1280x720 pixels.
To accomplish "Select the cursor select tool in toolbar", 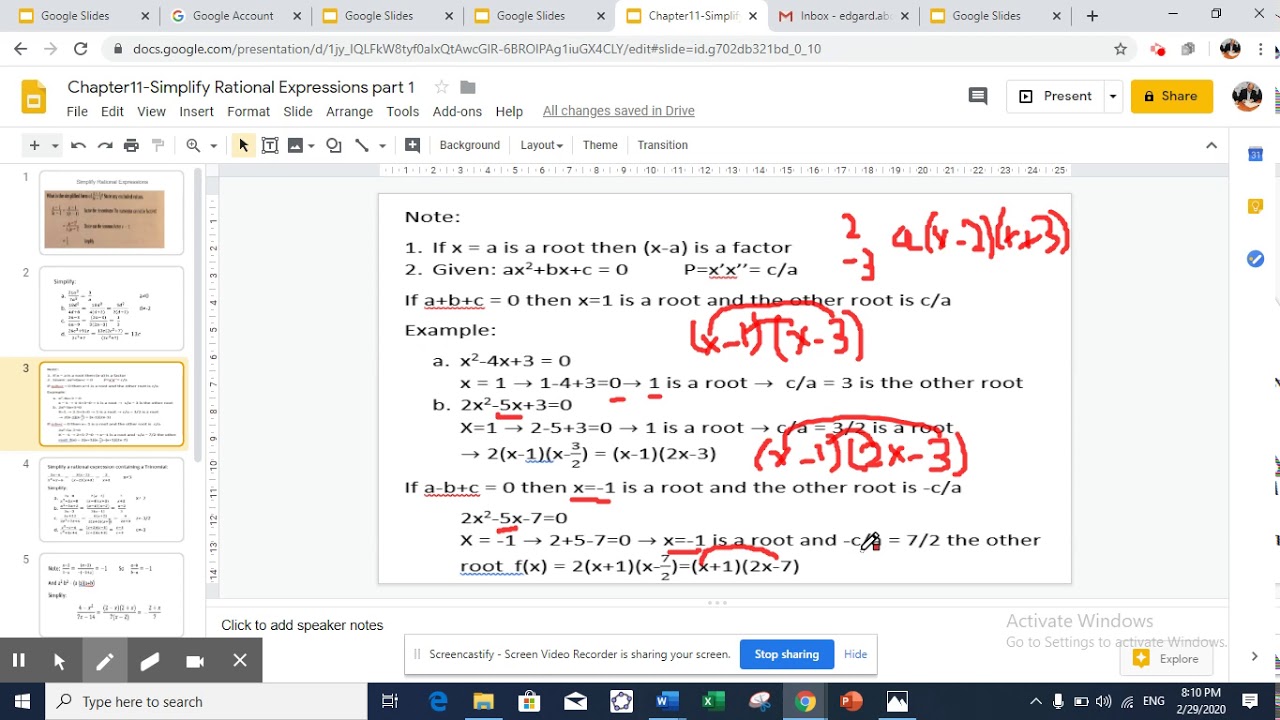I will 243,145.
